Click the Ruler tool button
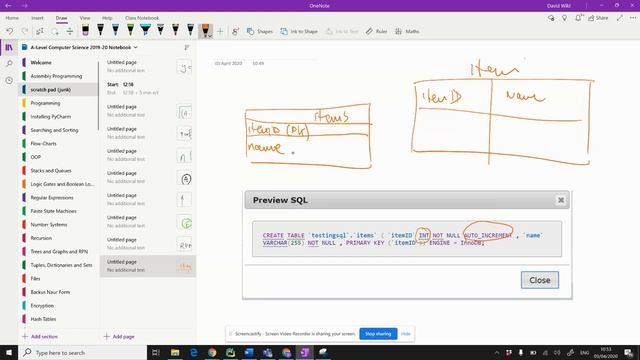 pyautogui.click(x=376, y=31)
